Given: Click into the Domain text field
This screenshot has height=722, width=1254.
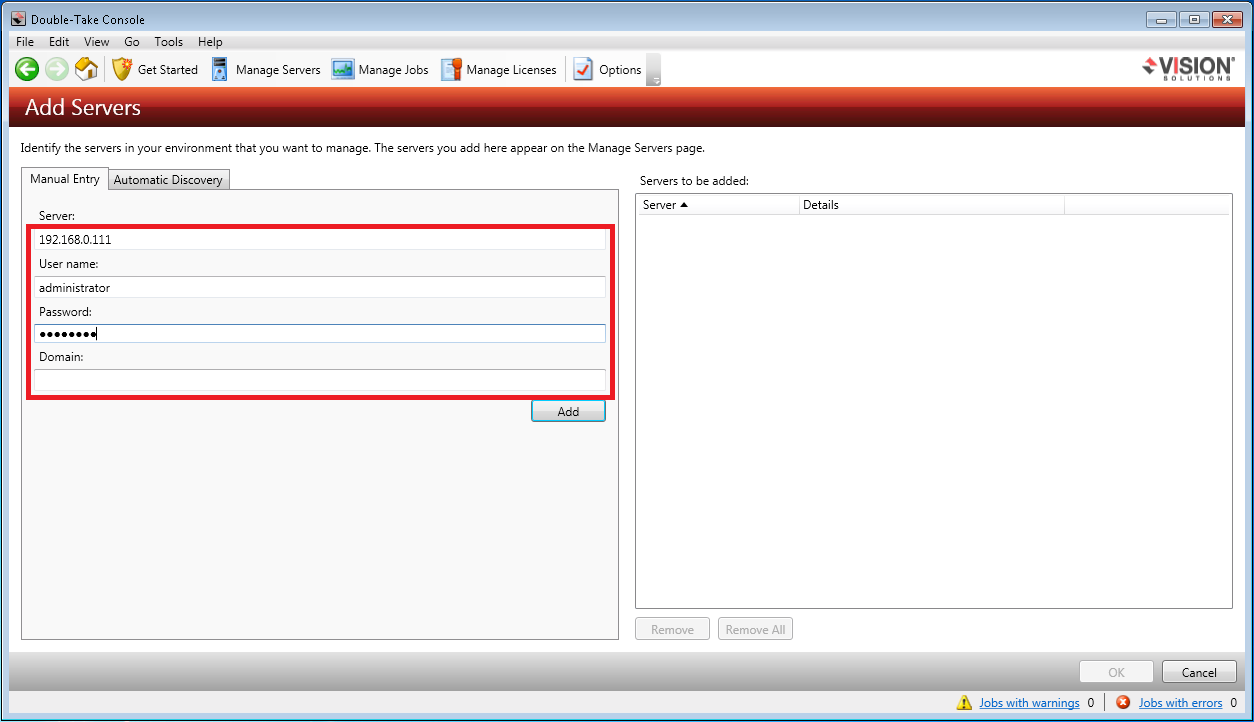Looking at the screenshot, I should tap(320, 380).
